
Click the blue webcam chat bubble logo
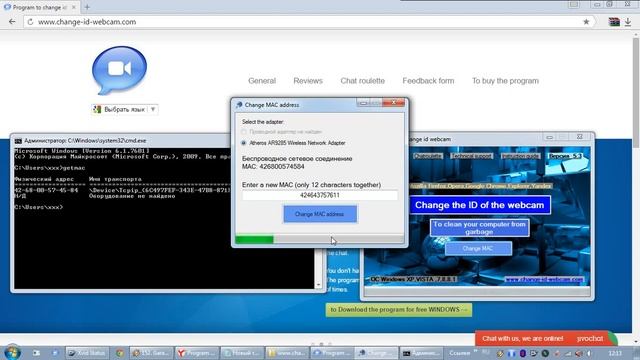119,70
